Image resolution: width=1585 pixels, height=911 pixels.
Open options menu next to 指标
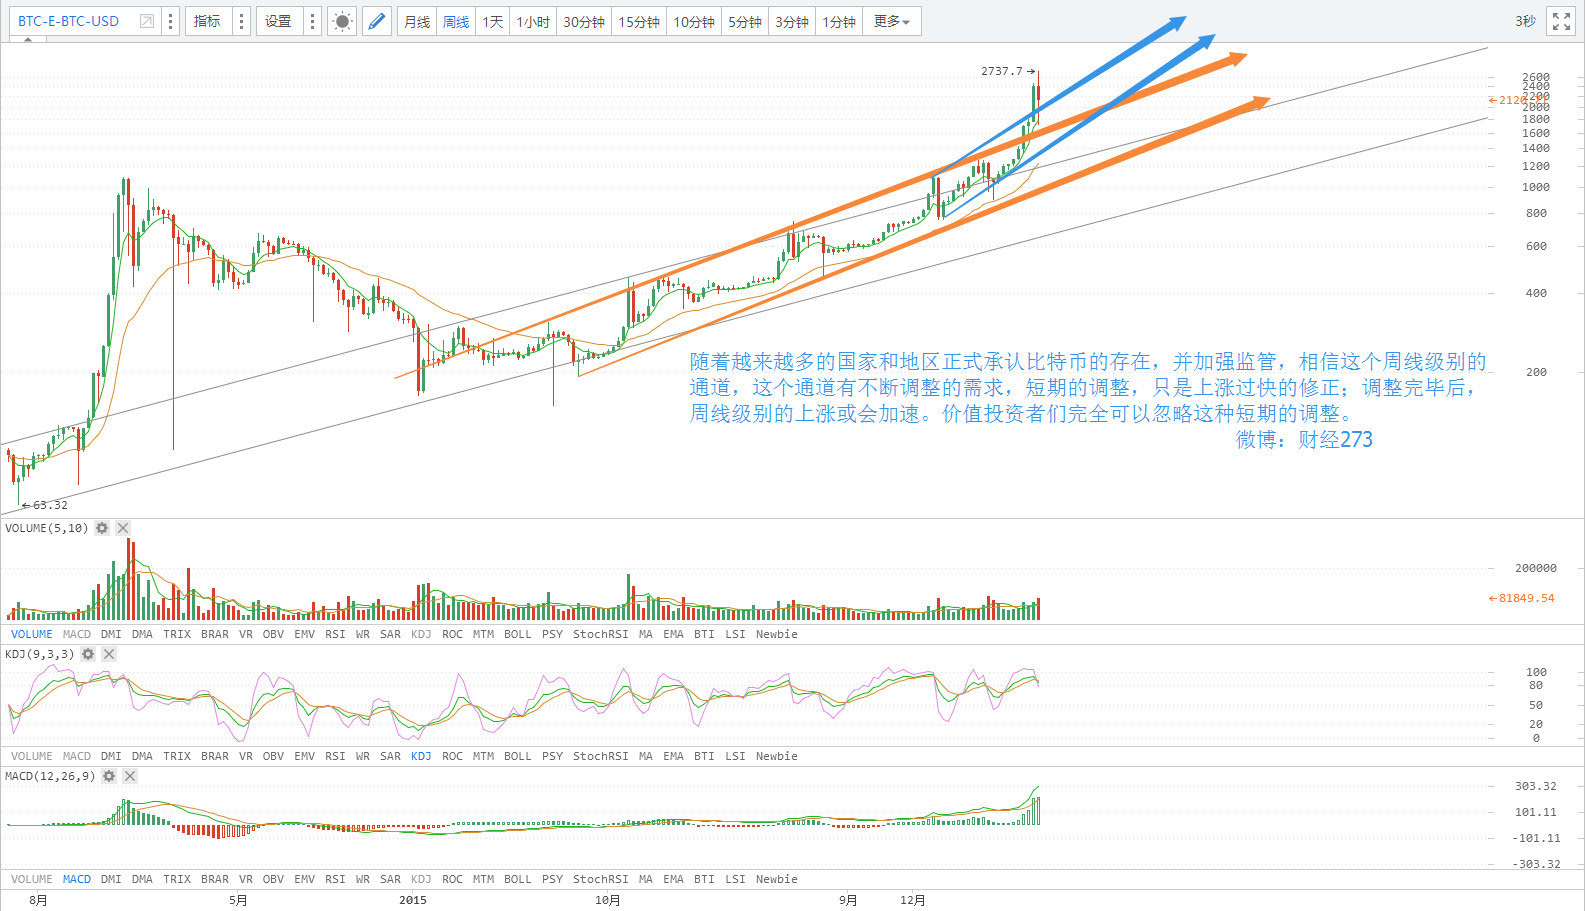pos(241,21)
